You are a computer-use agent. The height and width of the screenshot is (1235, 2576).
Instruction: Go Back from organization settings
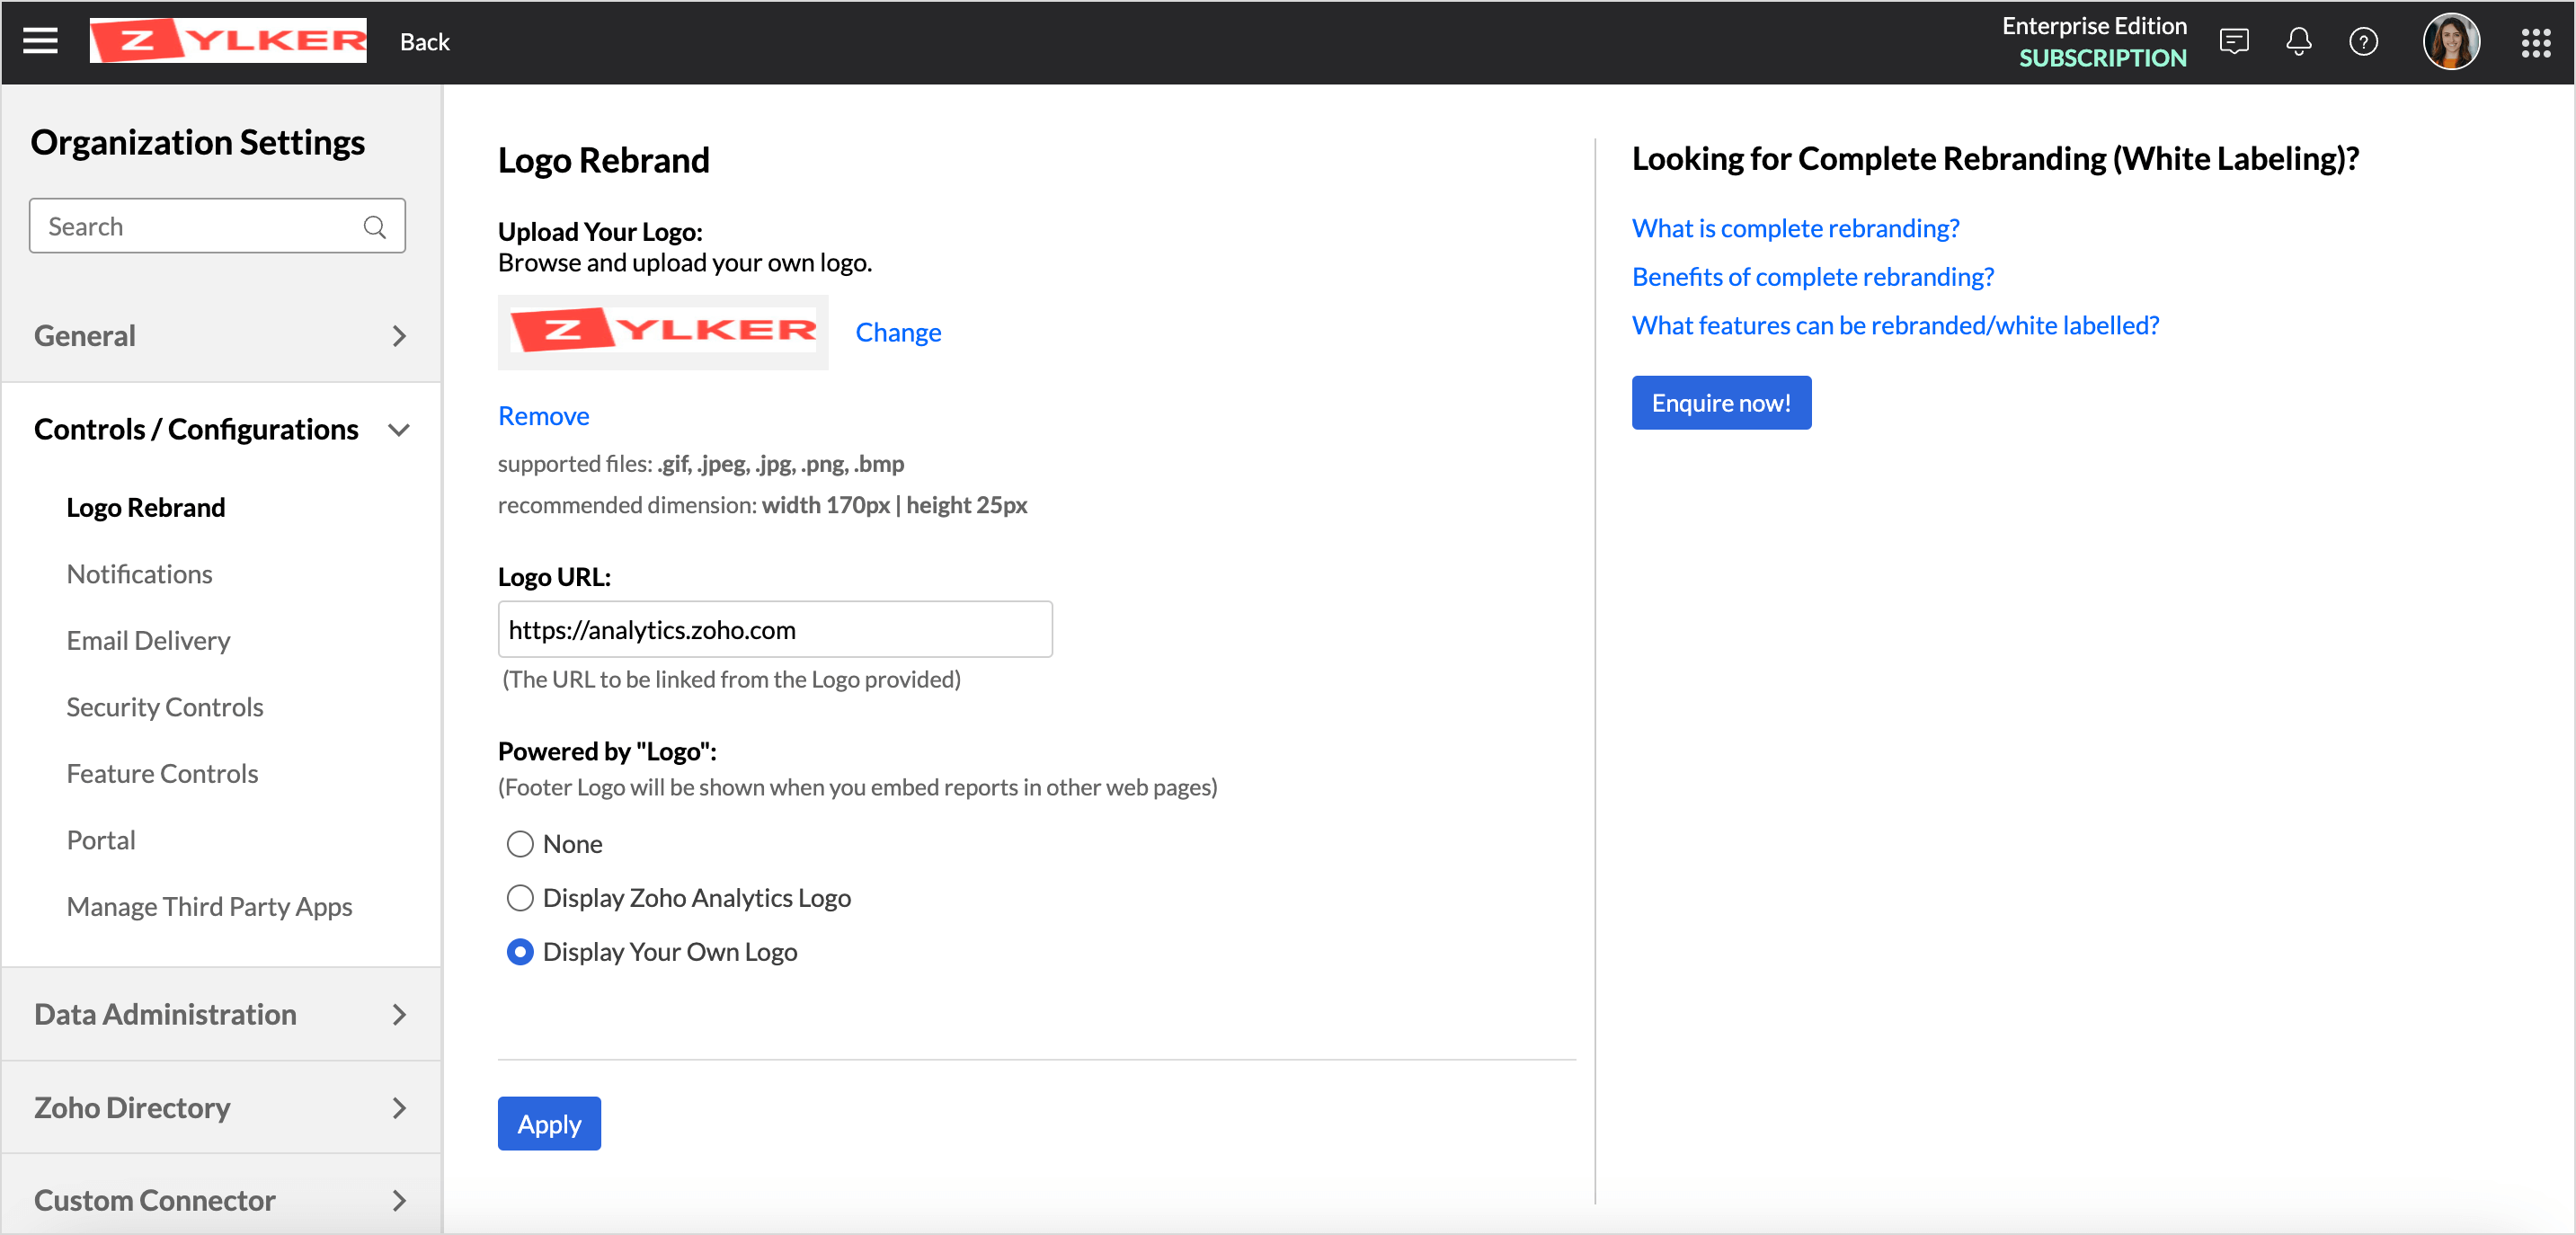(x=424, y=42)
